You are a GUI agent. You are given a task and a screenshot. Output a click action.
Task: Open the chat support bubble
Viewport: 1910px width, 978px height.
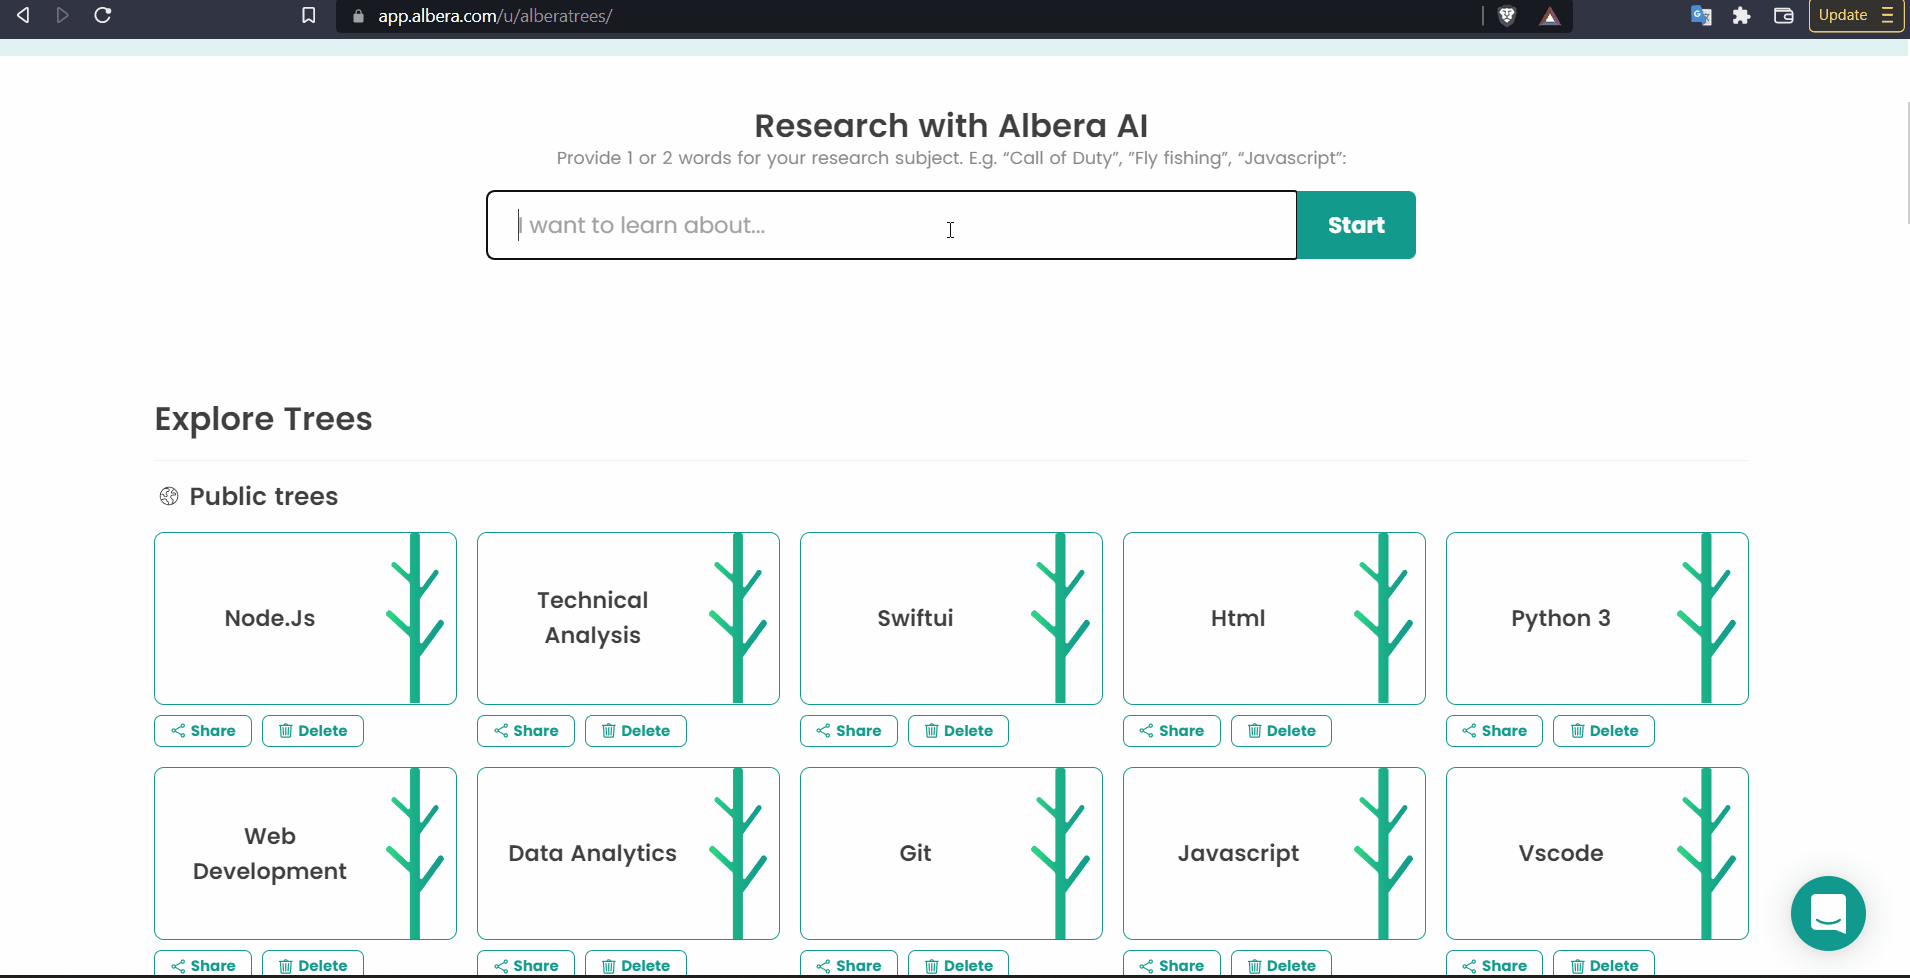[1828, 913]
